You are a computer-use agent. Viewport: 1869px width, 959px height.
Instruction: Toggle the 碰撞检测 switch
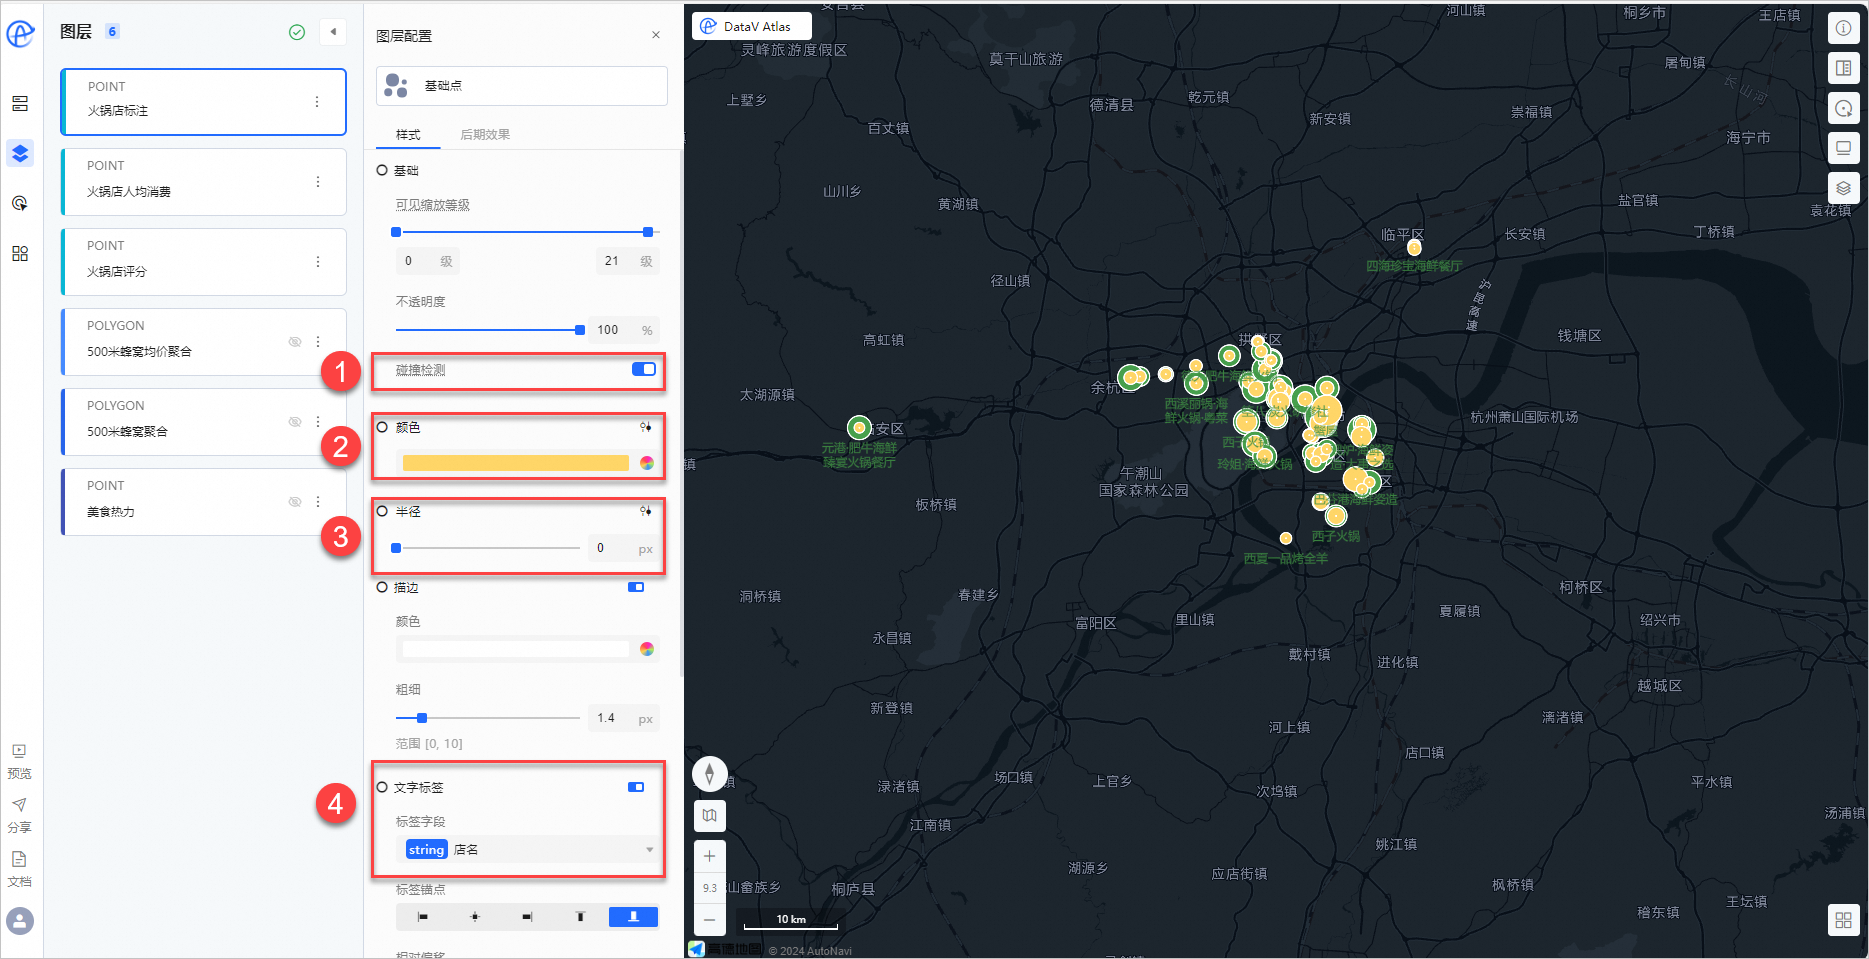pyautogui.click(x=644, y=370)
